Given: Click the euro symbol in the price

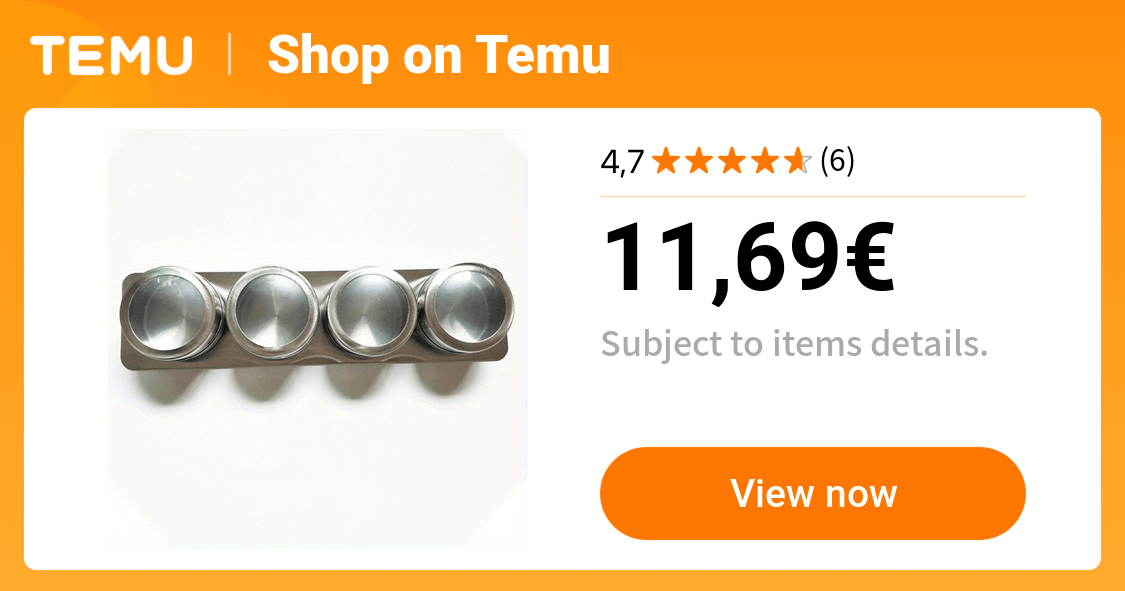Looking at the screenshot, I should [870, 256].
